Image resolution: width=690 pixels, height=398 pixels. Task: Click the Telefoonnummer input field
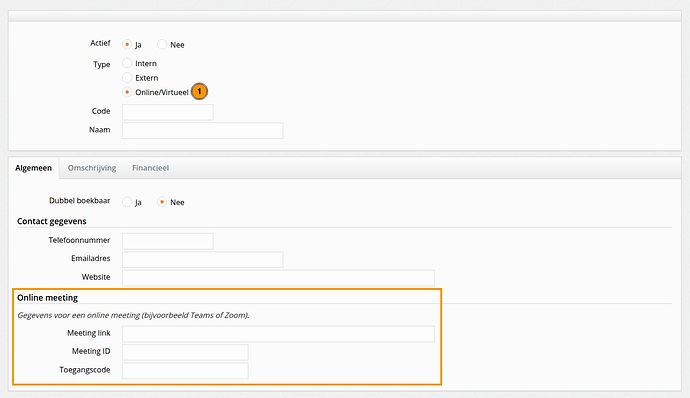tap(168, 241)
